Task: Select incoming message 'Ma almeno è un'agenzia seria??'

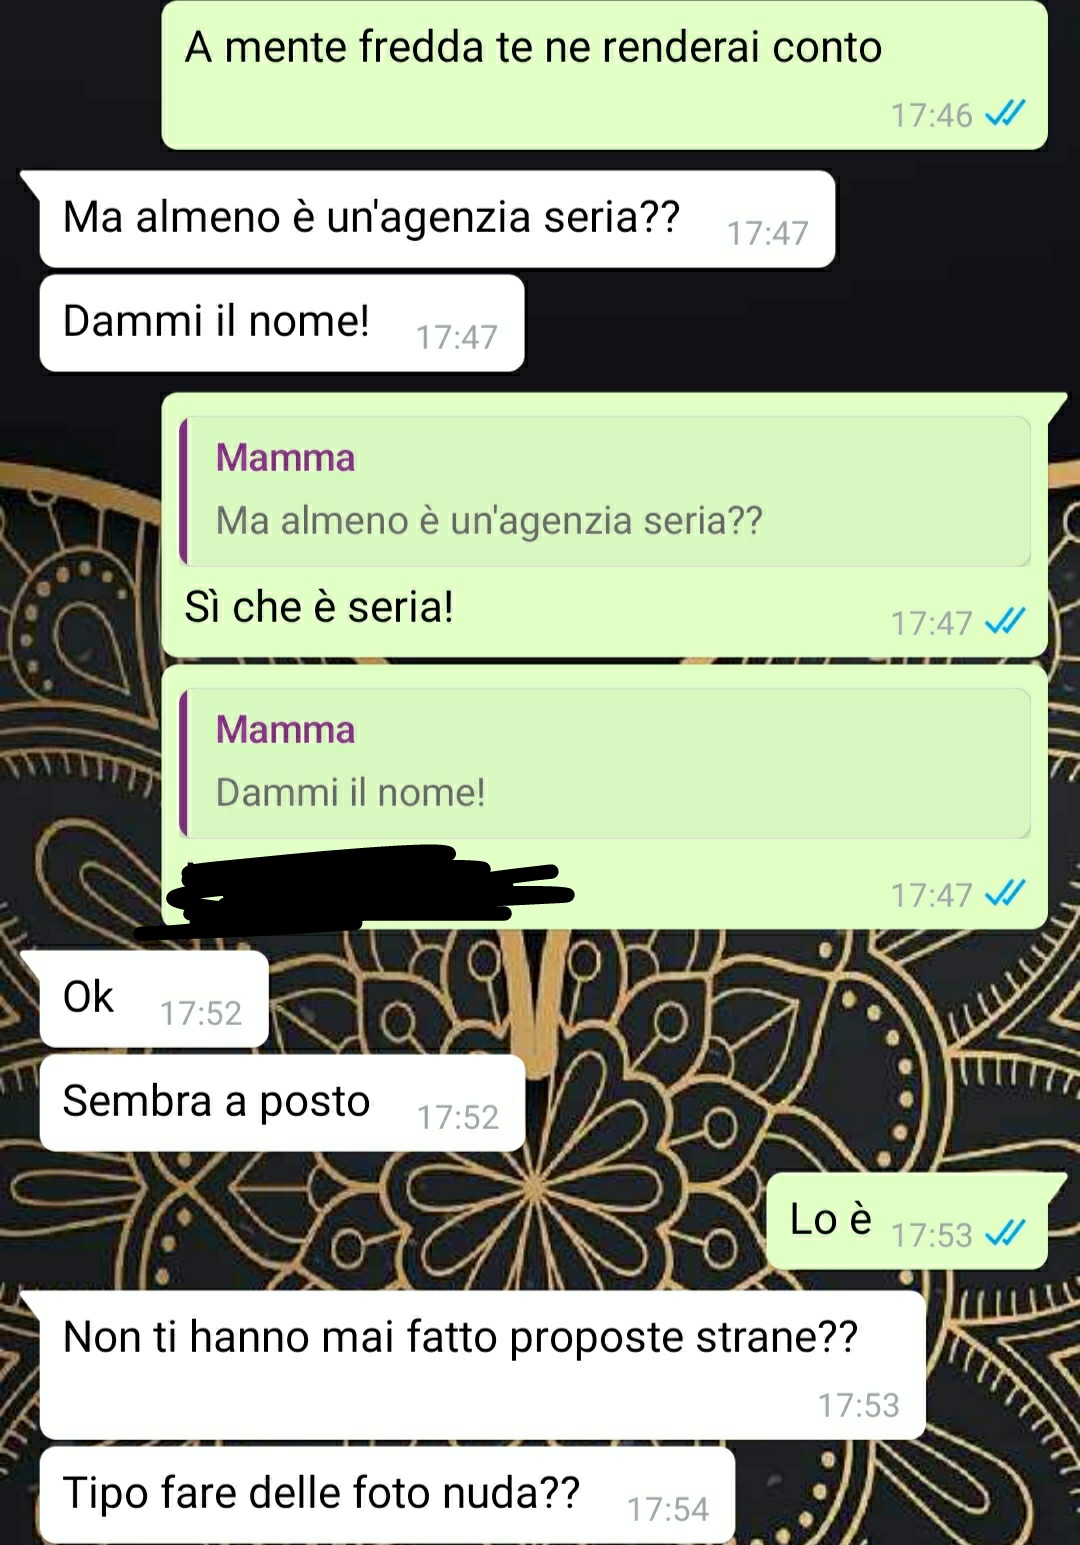Action: click(x=437, y=219)
